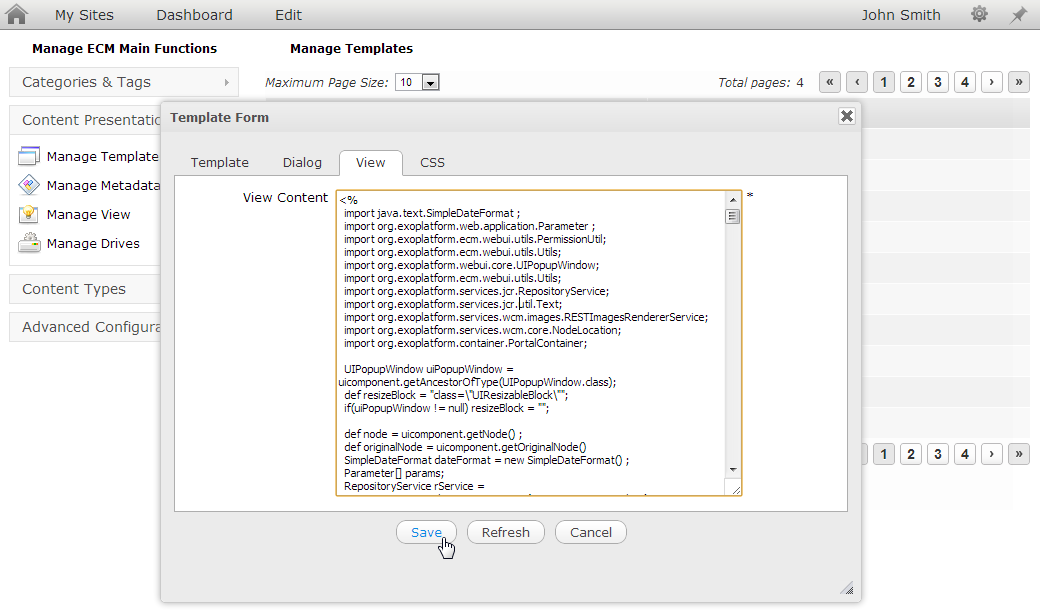Click inside the View Content code editor
Image resolution: width=1040 pixels, height=616 pixels.
click(x=530, y=340)
